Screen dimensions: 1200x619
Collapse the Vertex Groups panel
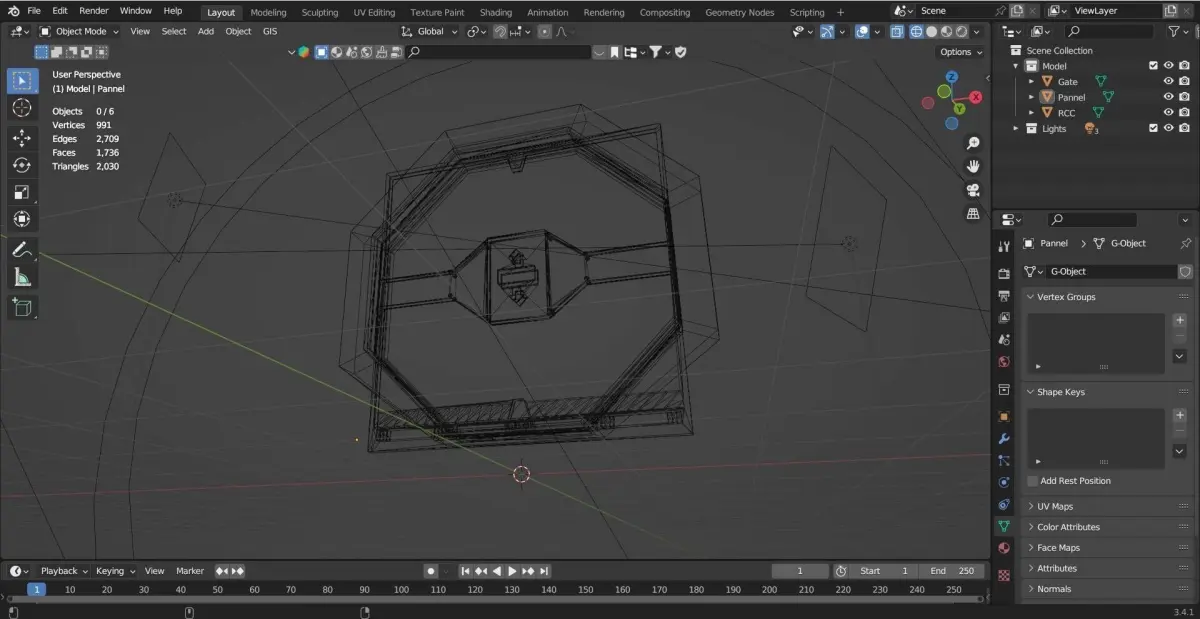click(1066, 297)
